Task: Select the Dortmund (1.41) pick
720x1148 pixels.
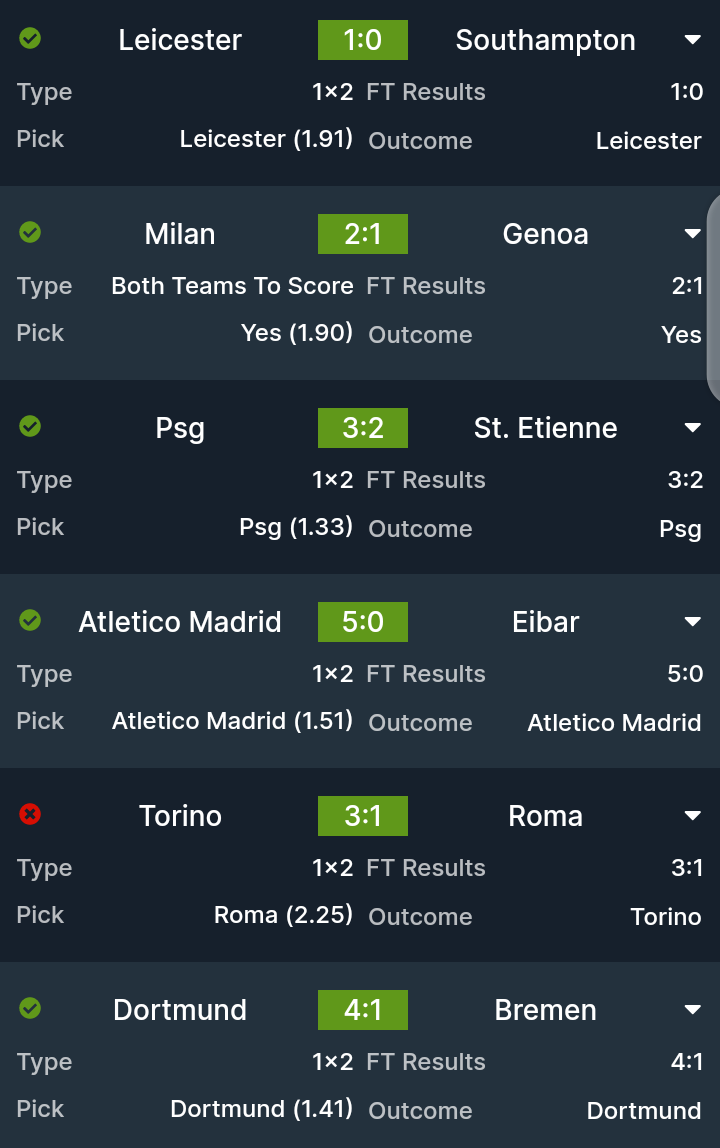Action: pyautogui.click(x=261, y=1109)
